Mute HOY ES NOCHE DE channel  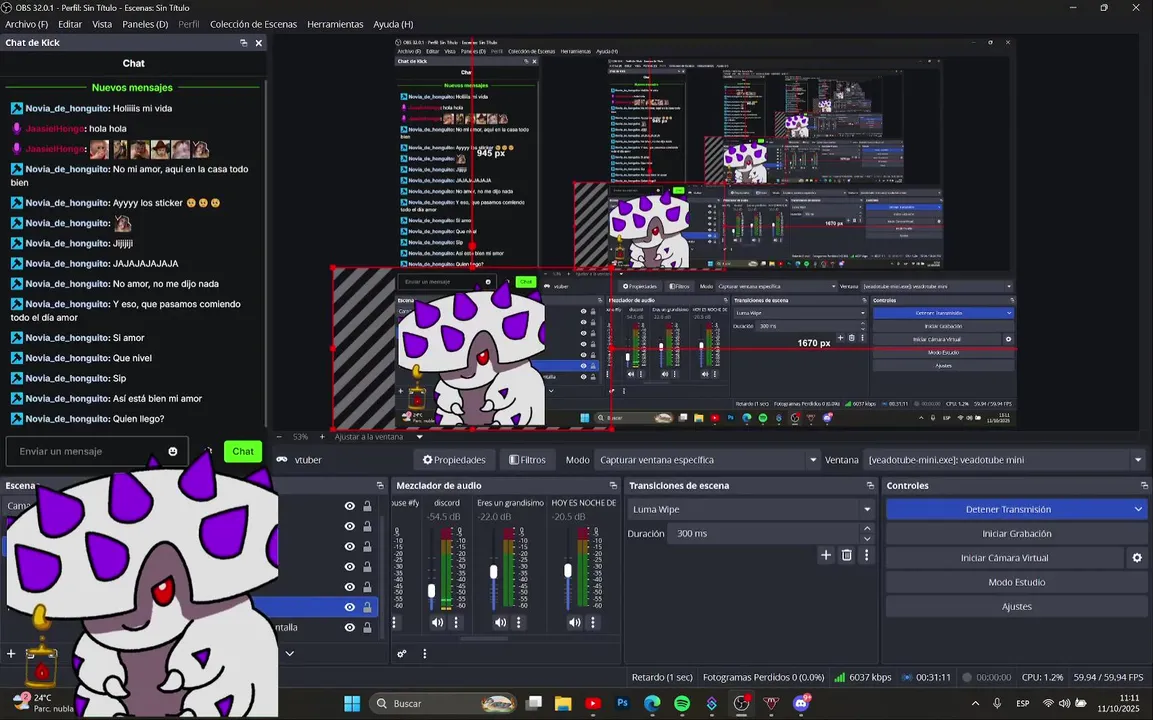(x=574, y=622)
